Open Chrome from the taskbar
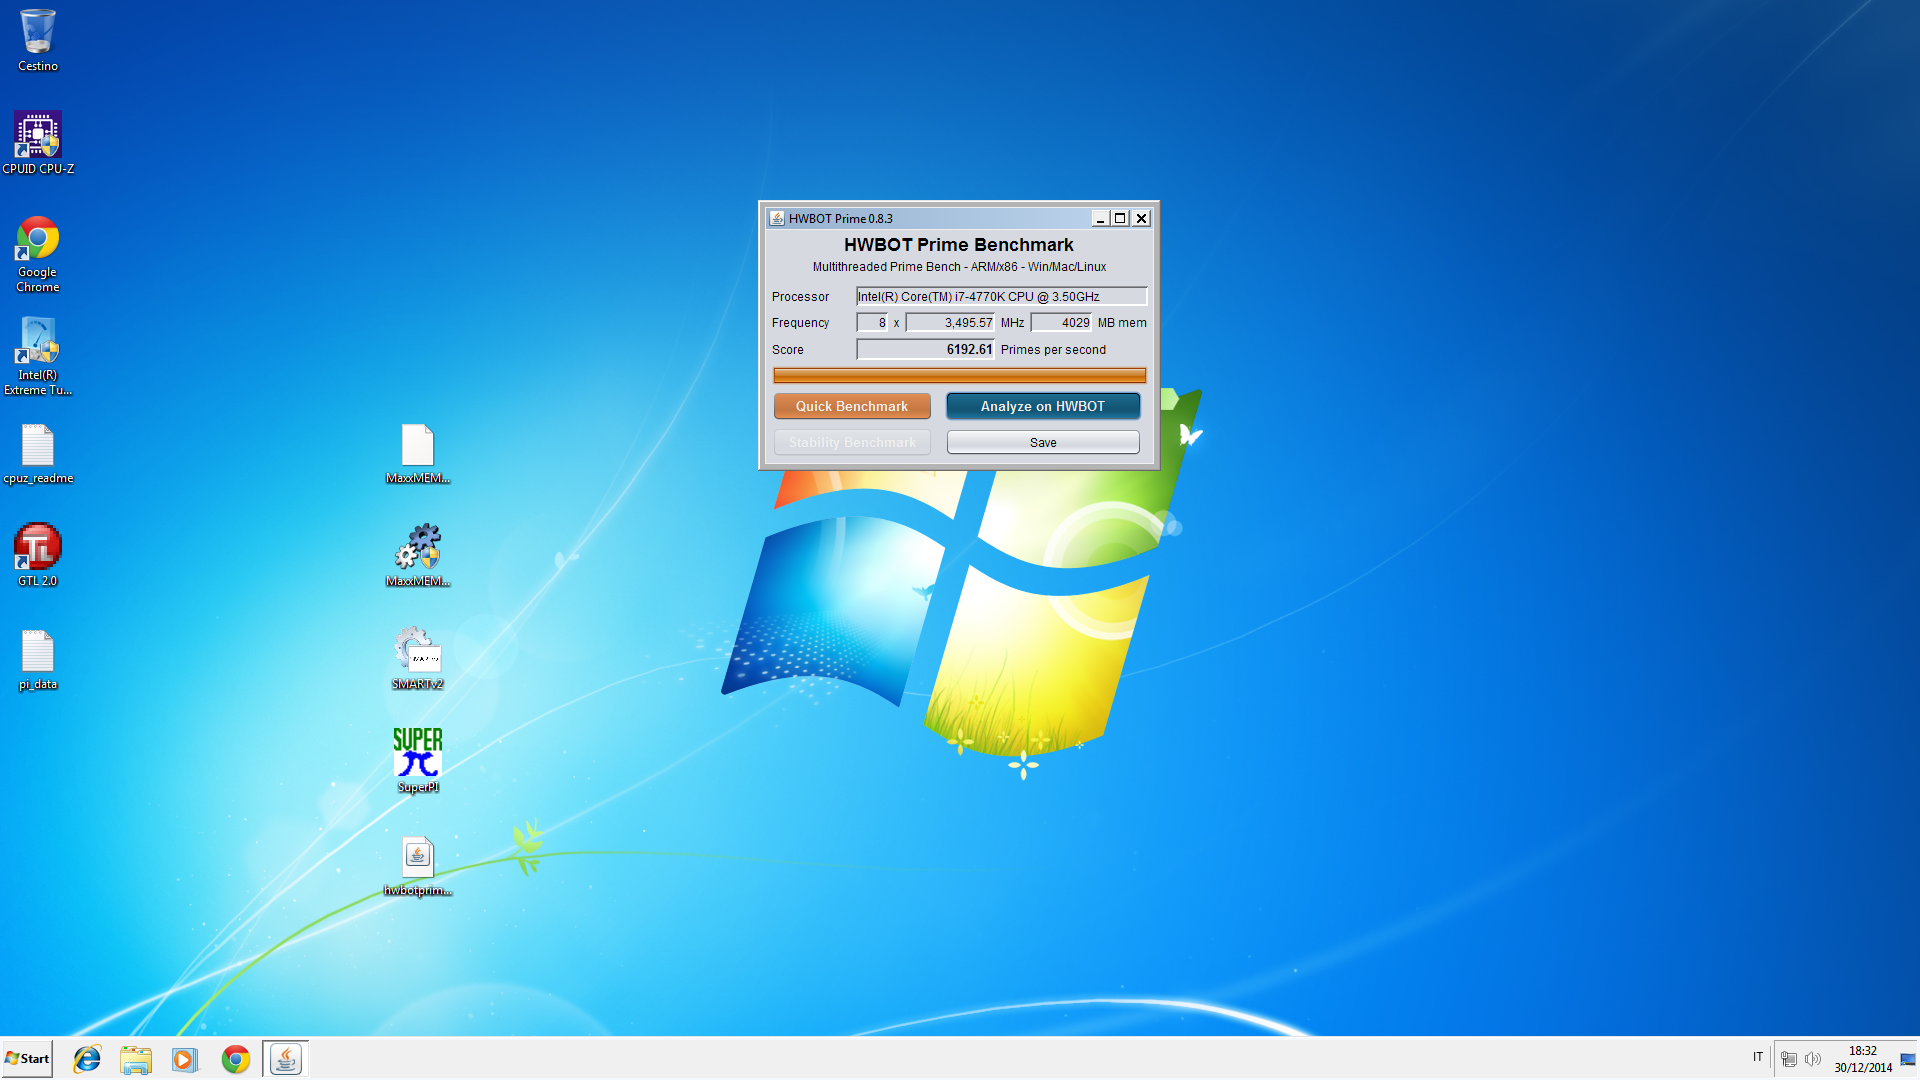The image size is (1920, 1080). pos(236,1059)
